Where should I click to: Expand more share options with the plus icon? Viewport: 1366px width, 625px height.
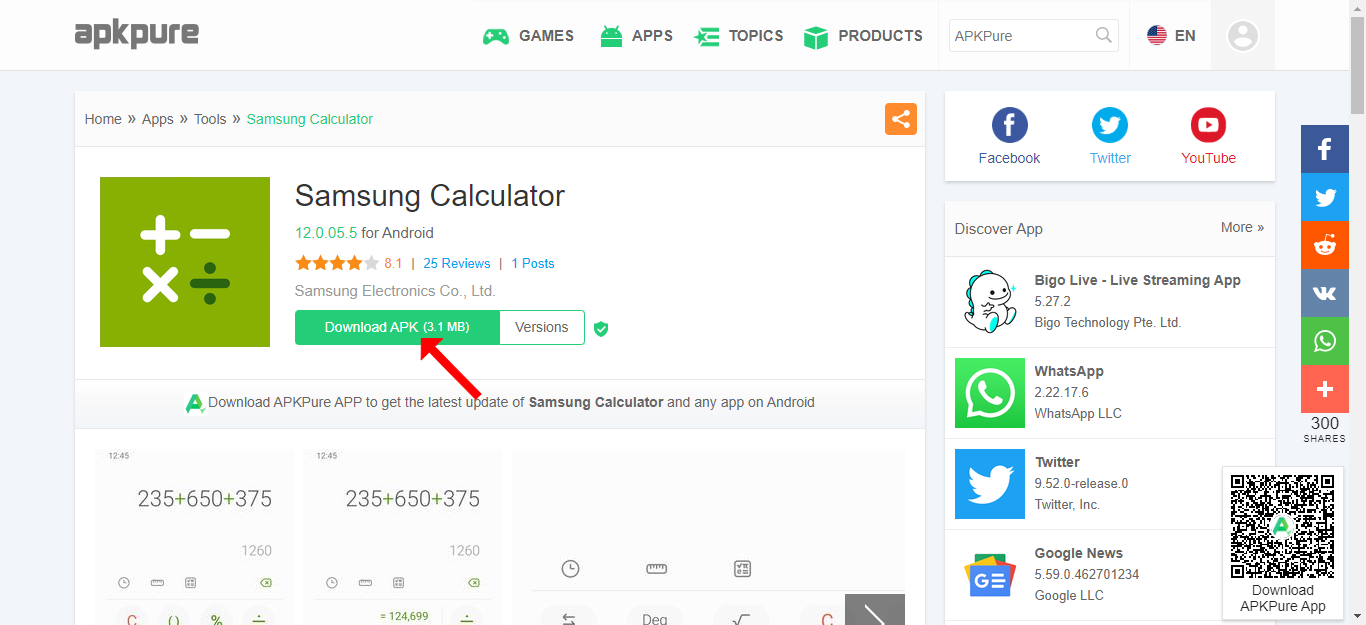[x=1324, y=389]
